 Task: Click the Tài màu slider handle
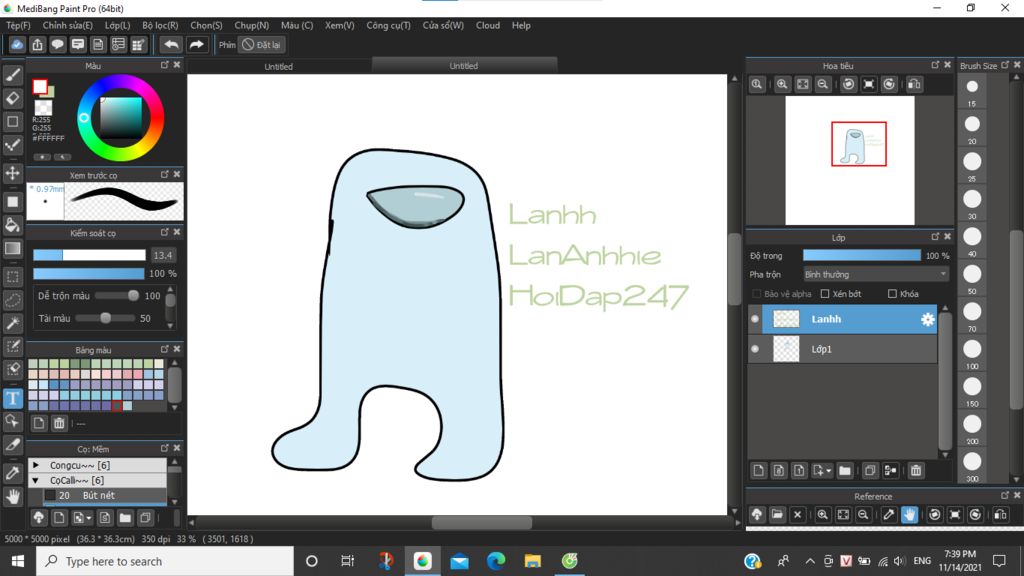[105, 318]
